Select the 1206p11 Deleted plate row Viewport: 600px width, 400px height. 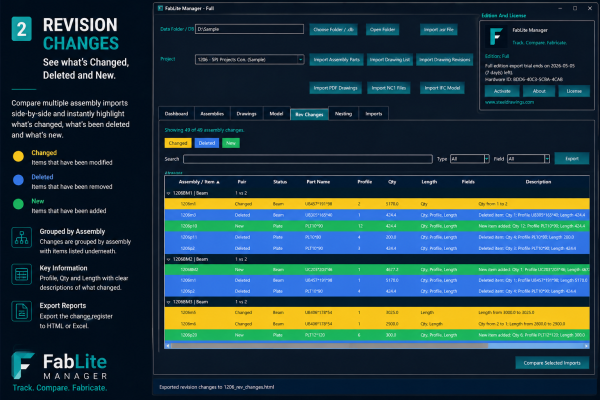(377, 237)
